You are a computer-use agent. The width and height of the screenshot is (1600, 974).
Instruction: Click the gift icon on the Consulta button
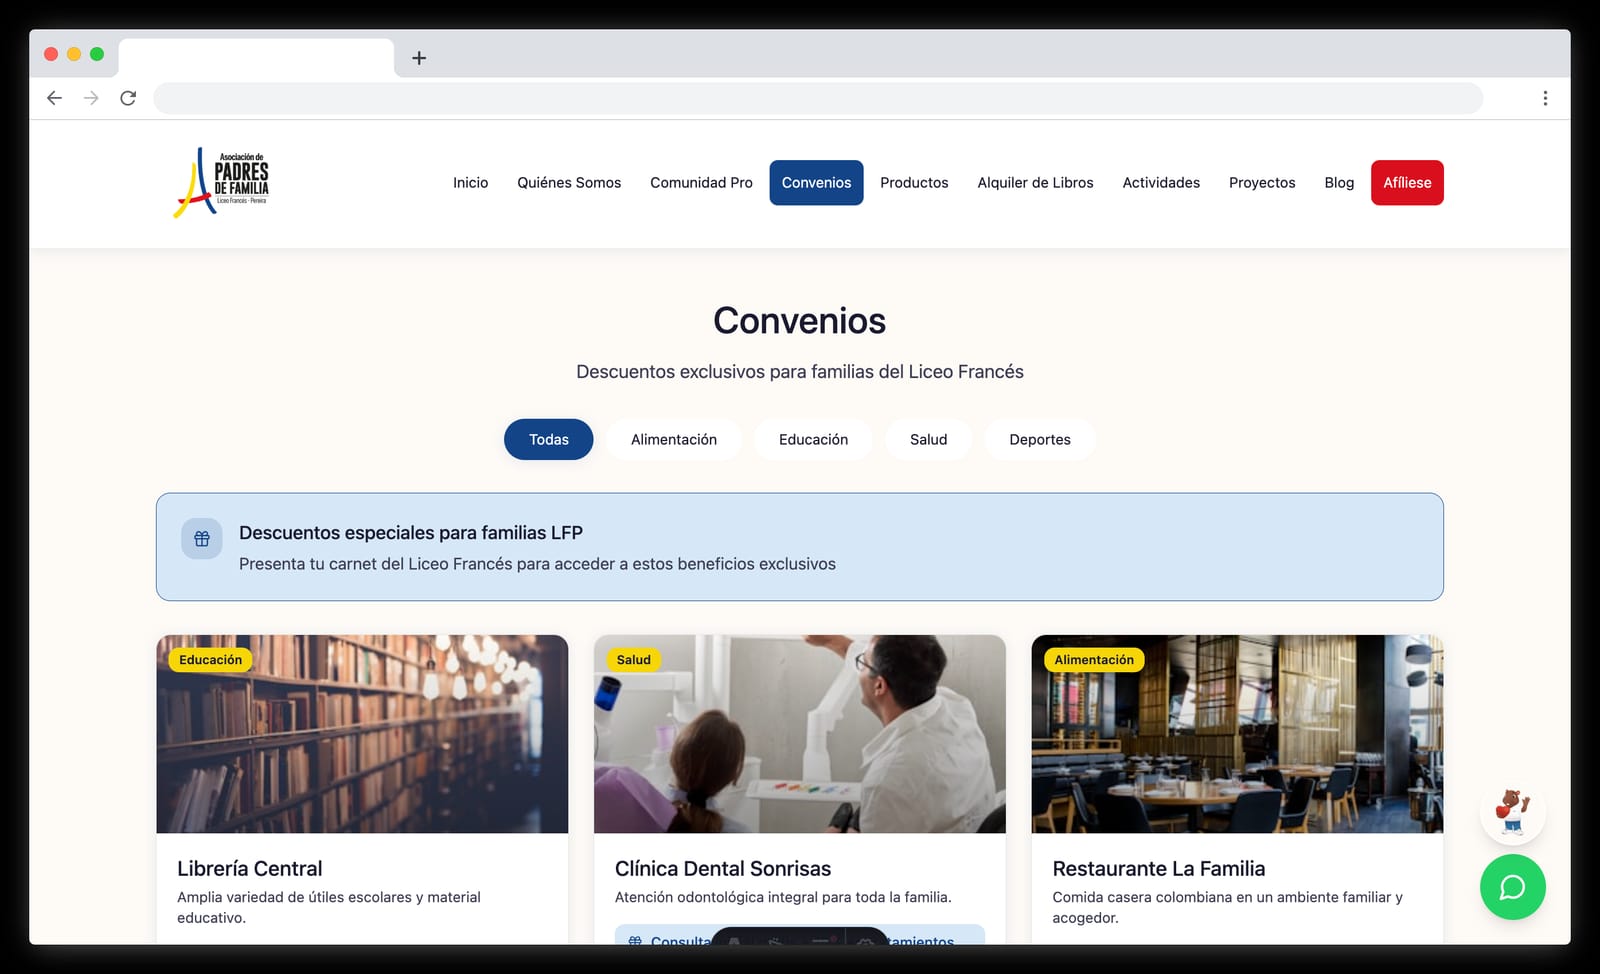[x=633, y=941]
